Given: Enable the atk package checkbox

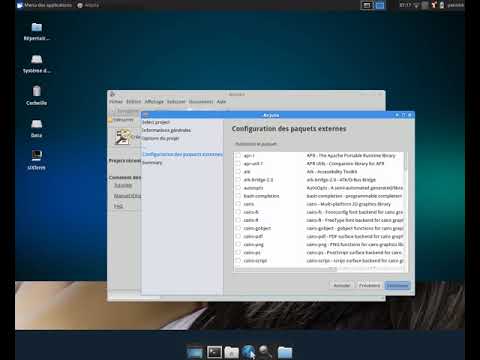Looking at the screenshot, I should [x=238, y=171].
